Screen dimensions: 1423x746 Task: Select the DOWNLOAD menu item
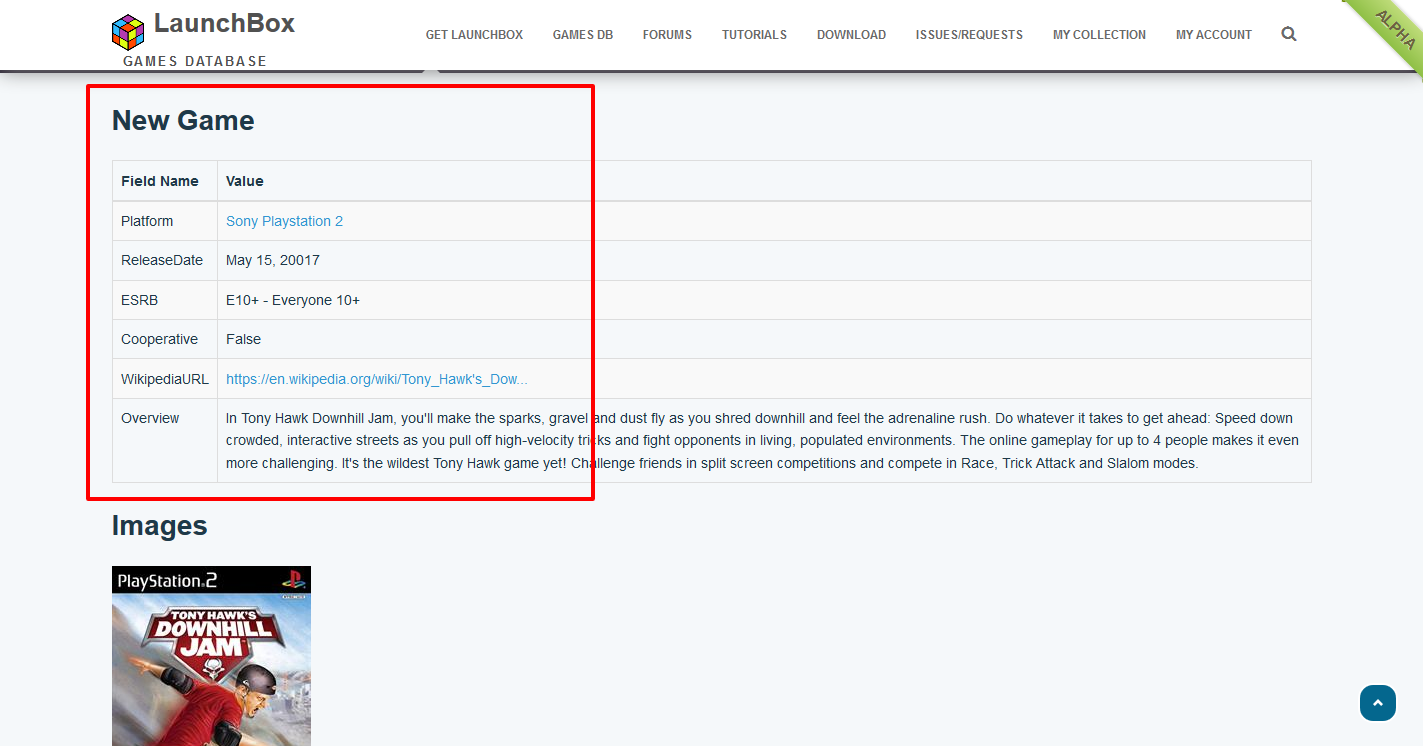click(x=851, y=34)
